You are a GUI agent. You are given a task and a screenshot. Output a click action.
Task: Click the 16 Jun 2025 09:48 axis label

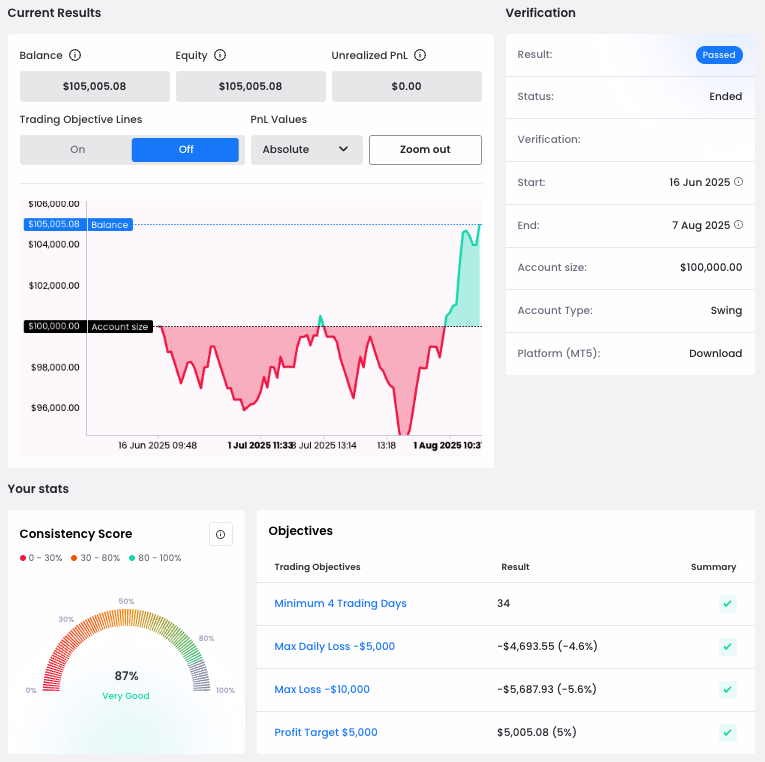tap(157, 445)
